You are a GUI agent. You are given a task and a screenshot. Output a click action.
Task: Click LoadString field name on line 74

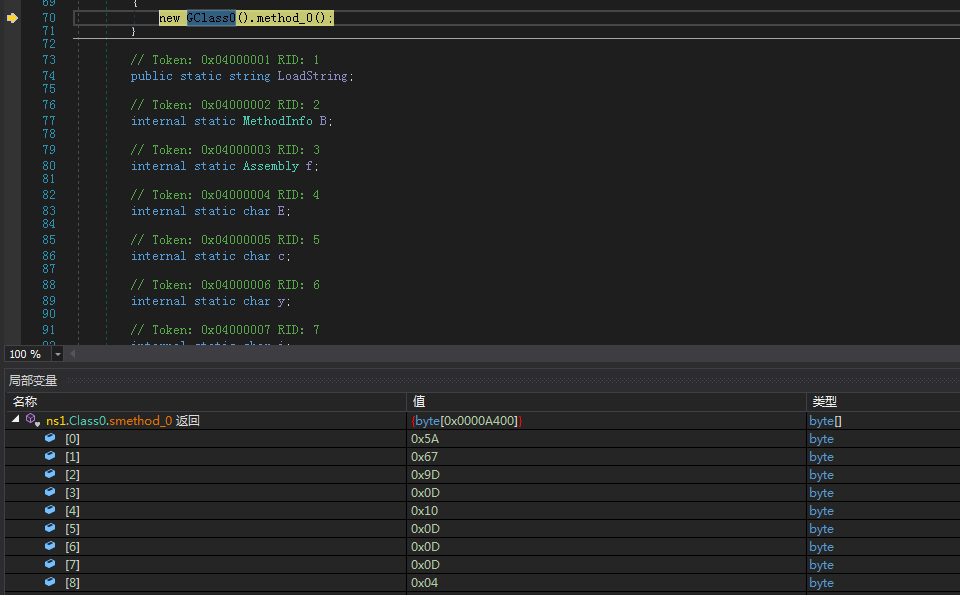312,76
